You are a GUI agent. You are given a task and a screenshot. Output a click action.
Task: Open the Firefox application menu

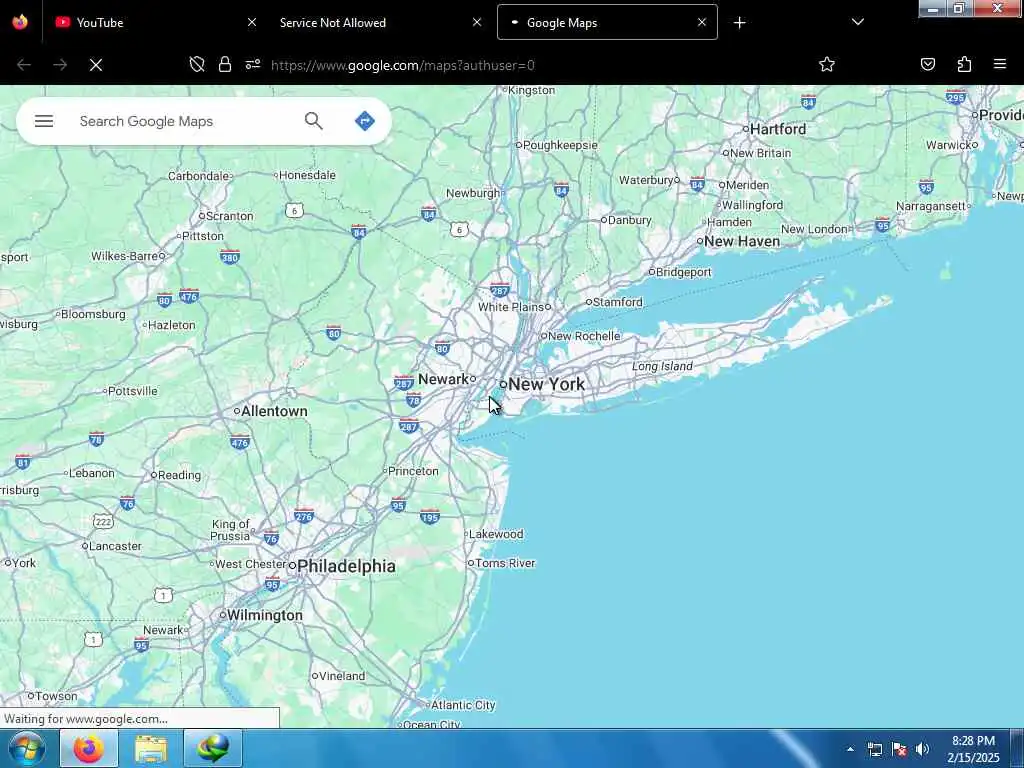pyautogui.click(x=1000, y=64)
